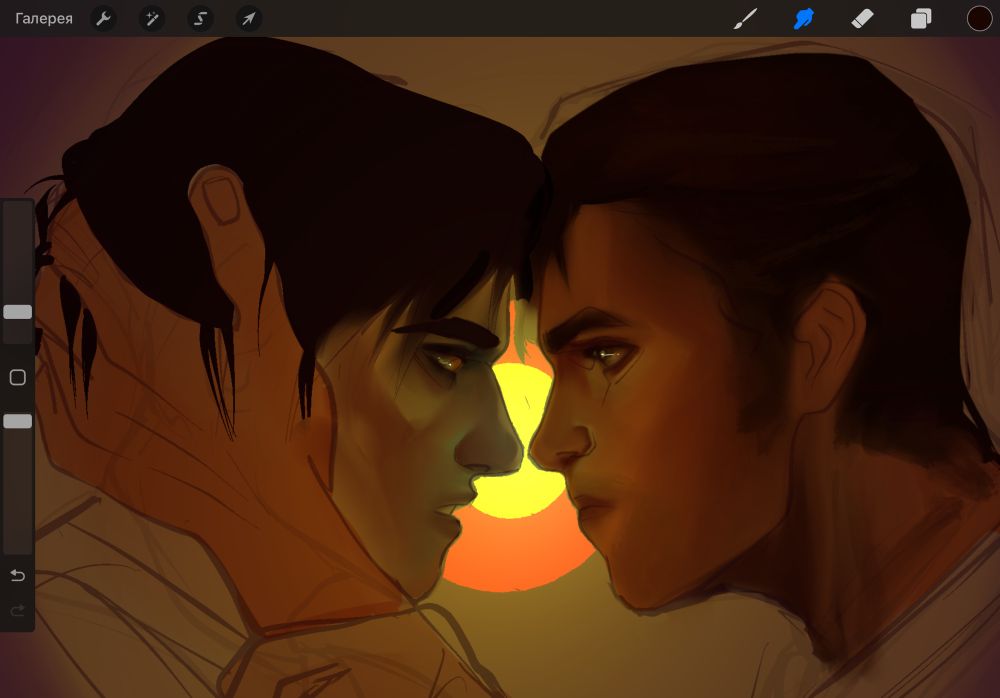
Task: Select the Smudge tool
Action: click(x=804, y=19)
